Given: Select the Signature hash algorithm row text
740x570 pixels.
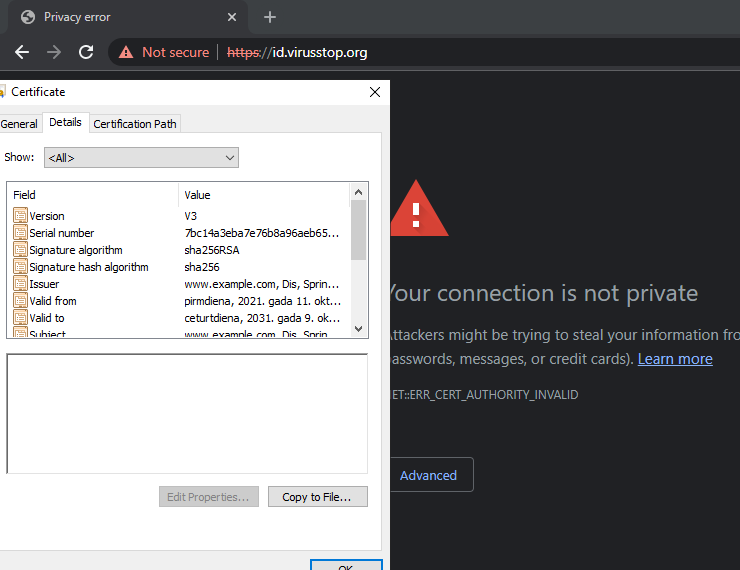Looking at the screenshot, I should (89, 267).
